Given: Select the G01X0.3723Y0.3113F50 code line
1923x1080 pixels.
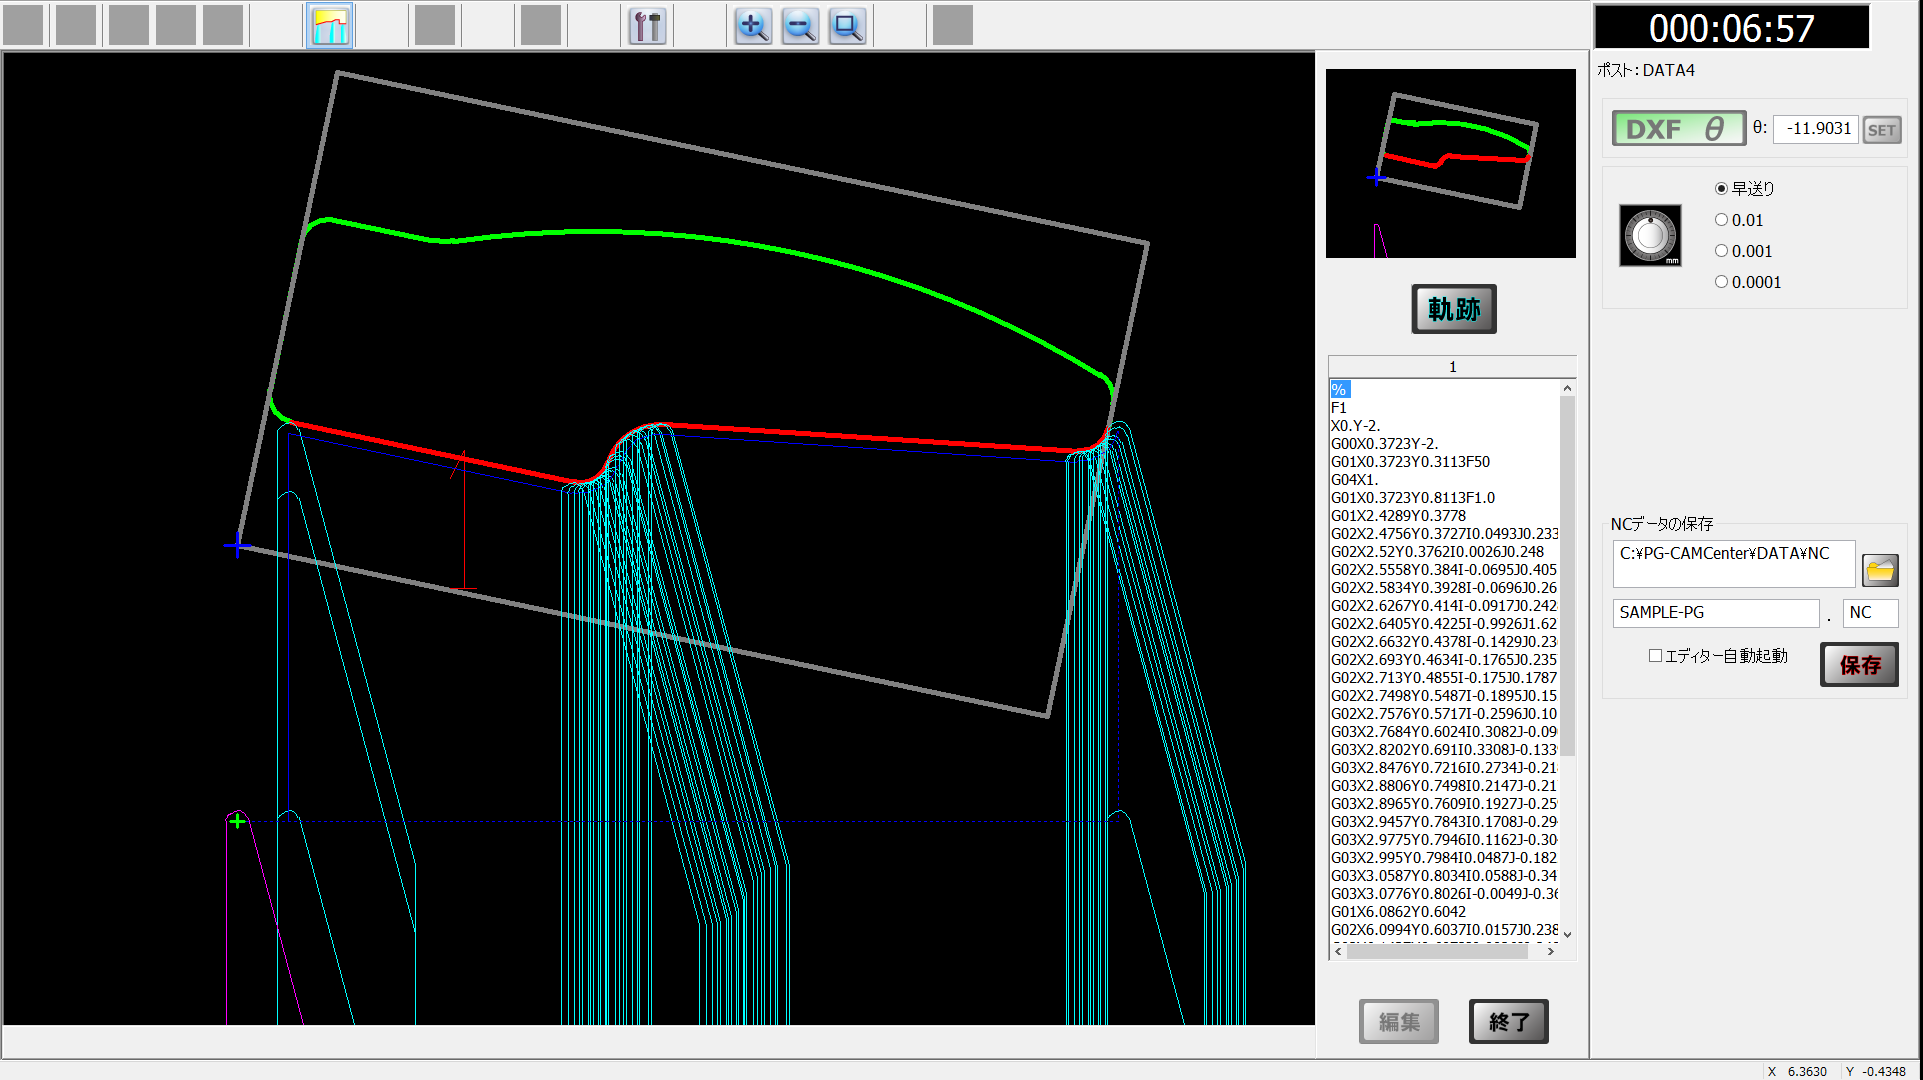Looking at the screenshot, I should tap(1410, 462).
